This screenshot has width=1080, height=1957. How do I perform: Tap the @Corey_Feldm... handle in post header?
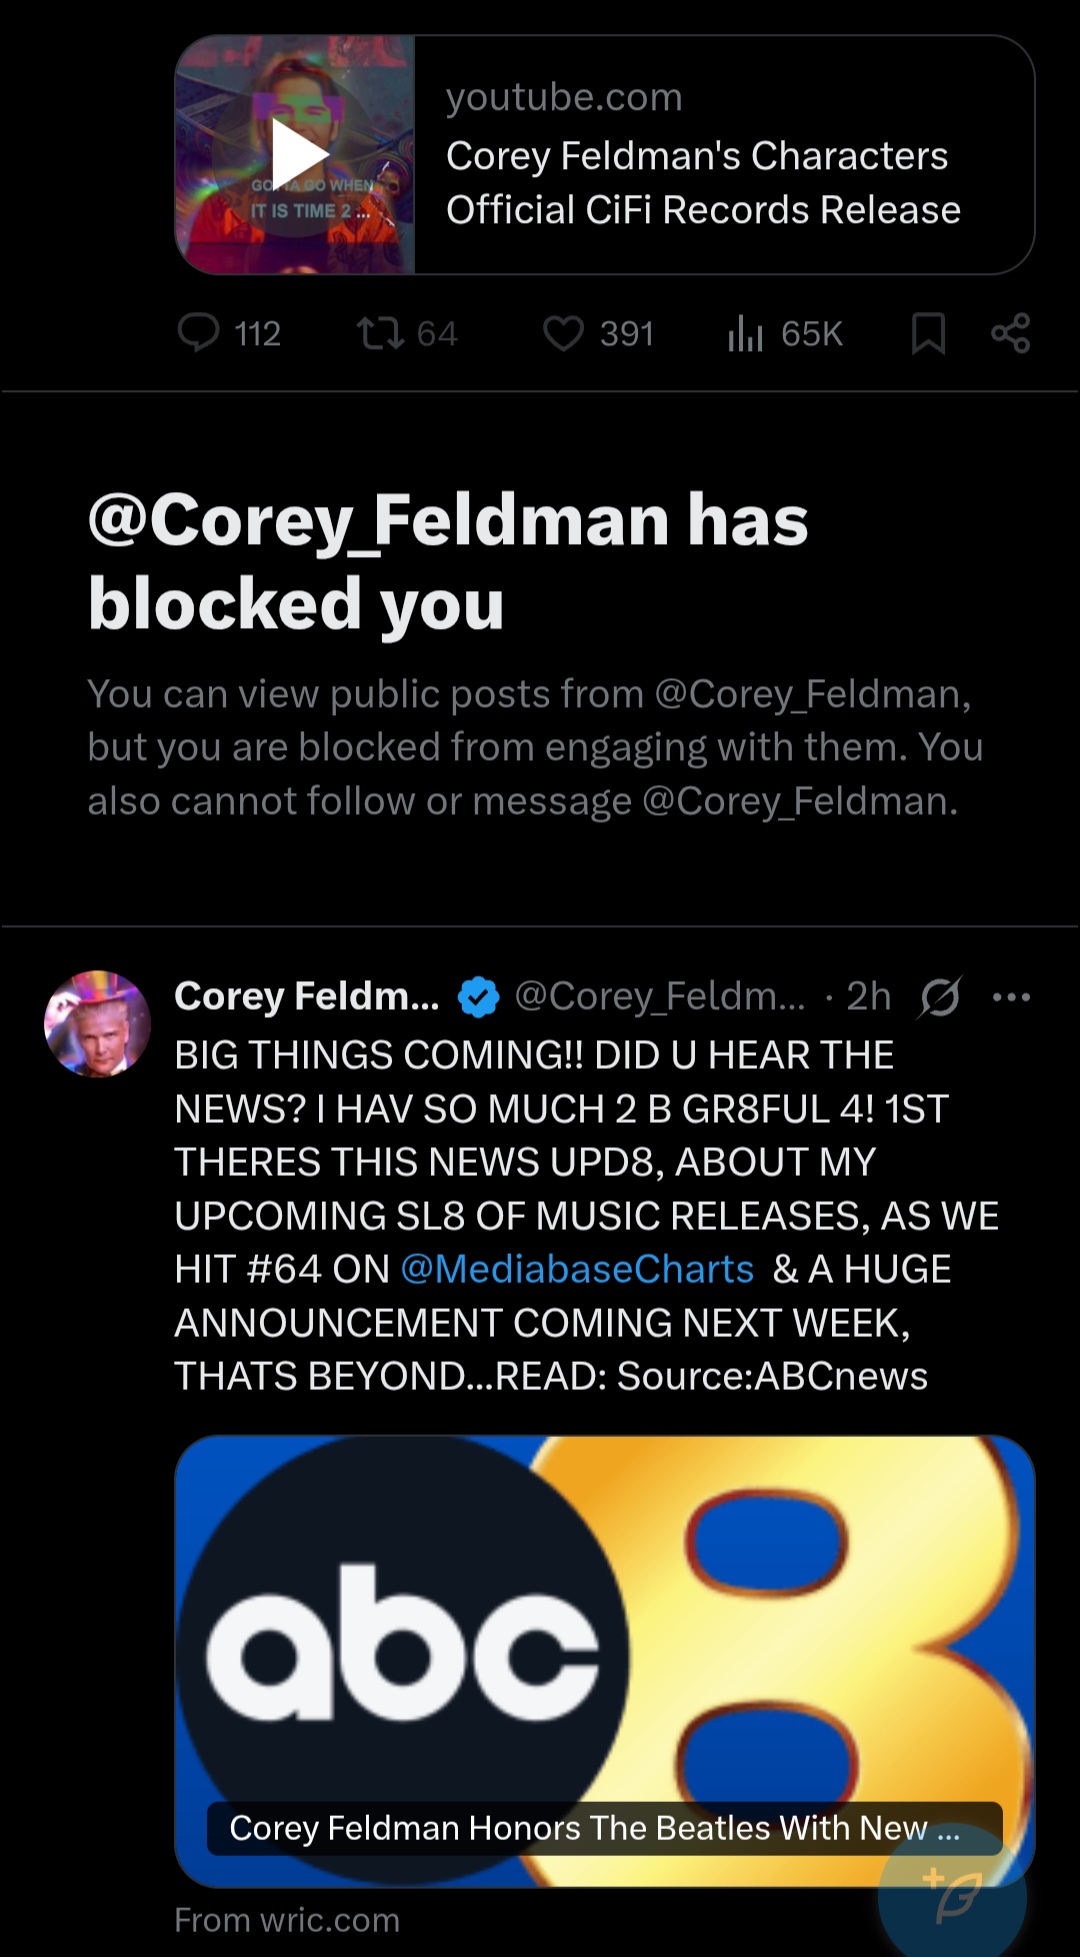point(659,996)
